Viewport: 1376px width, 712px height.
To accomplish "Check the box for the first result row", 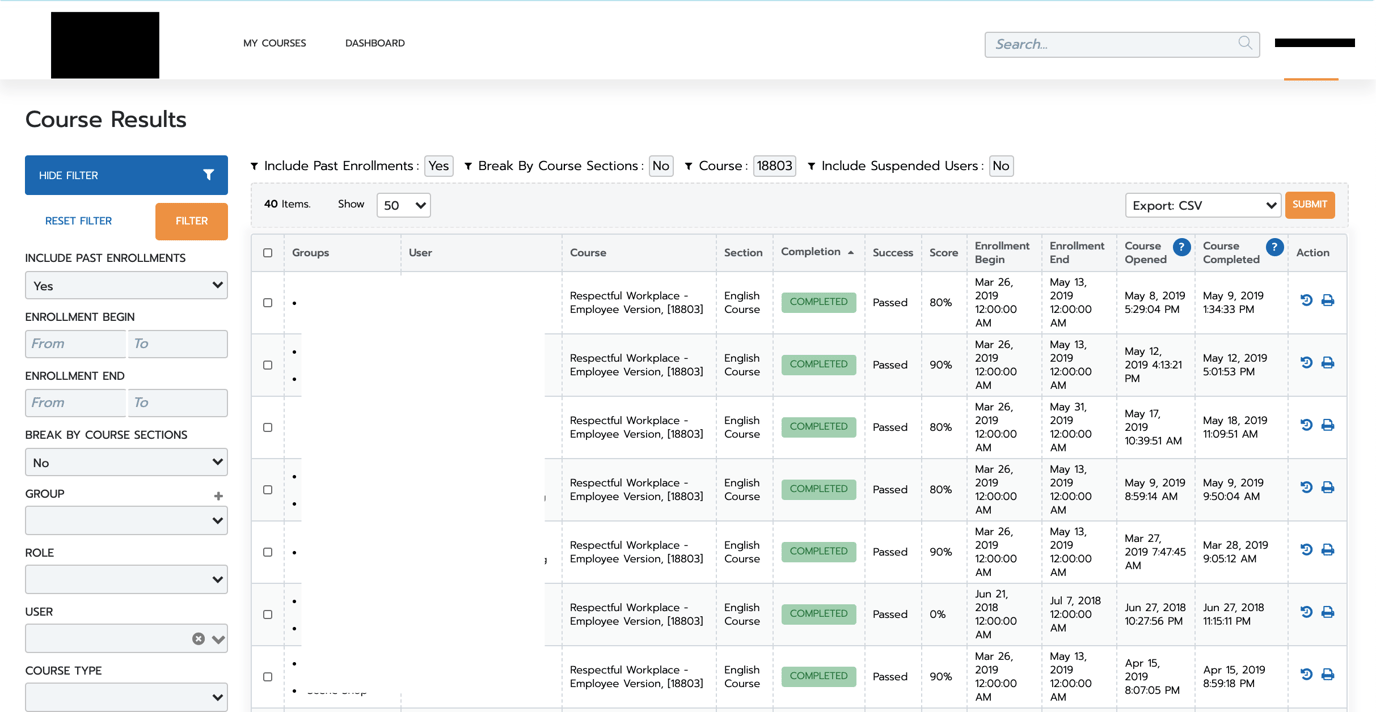I will click(267, 302).
